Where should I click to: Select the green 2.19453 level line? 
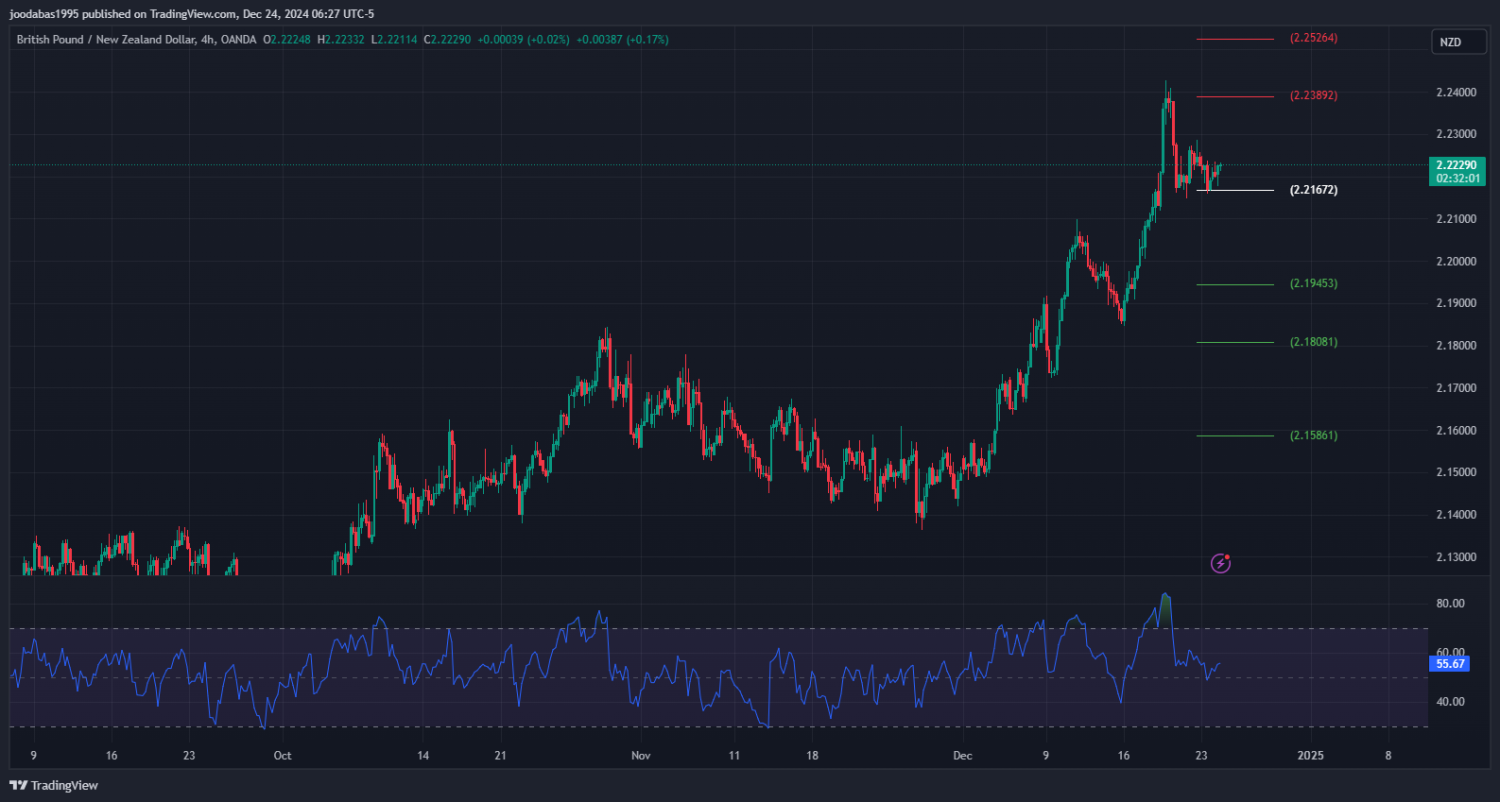pyautogui.click(x=1235, y=284)
